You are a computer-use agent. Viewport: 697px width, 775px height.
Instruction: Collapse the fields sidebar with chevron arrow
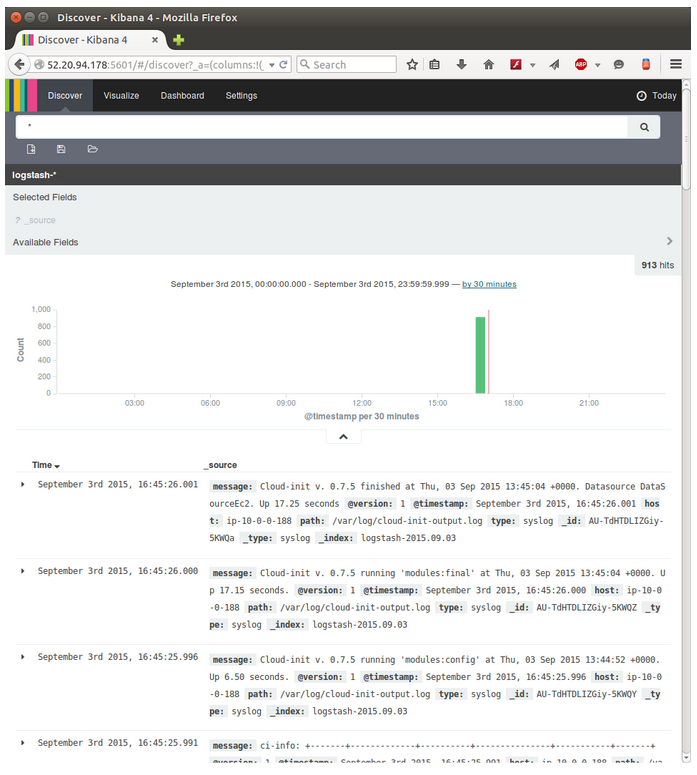[x=669, y=241]
